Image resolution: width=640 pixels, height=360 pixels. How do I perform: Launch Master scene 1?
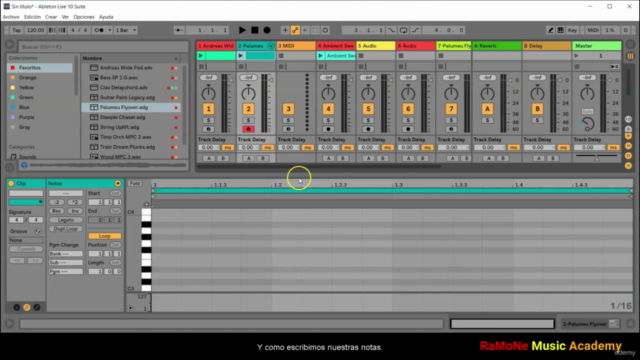576,56
